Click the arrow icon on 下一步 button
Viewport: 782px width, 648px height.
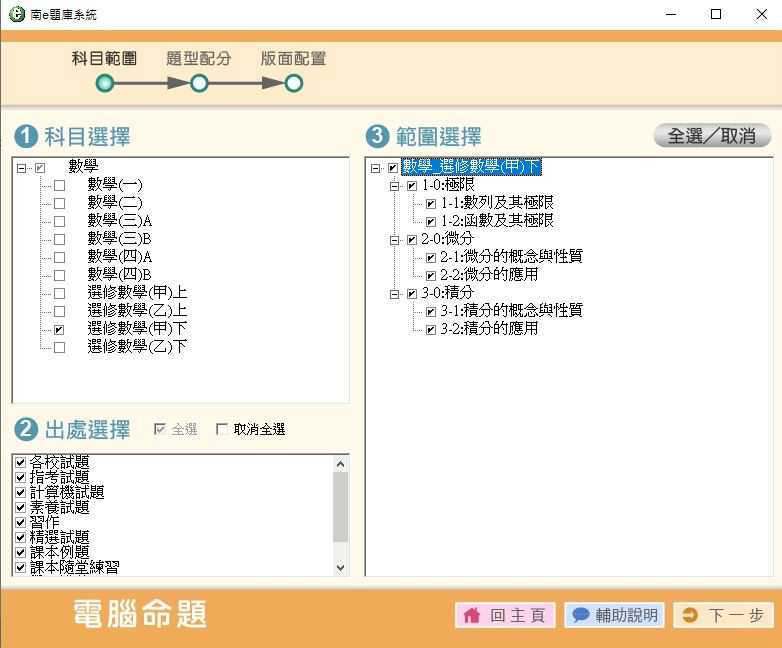[690, 615]
